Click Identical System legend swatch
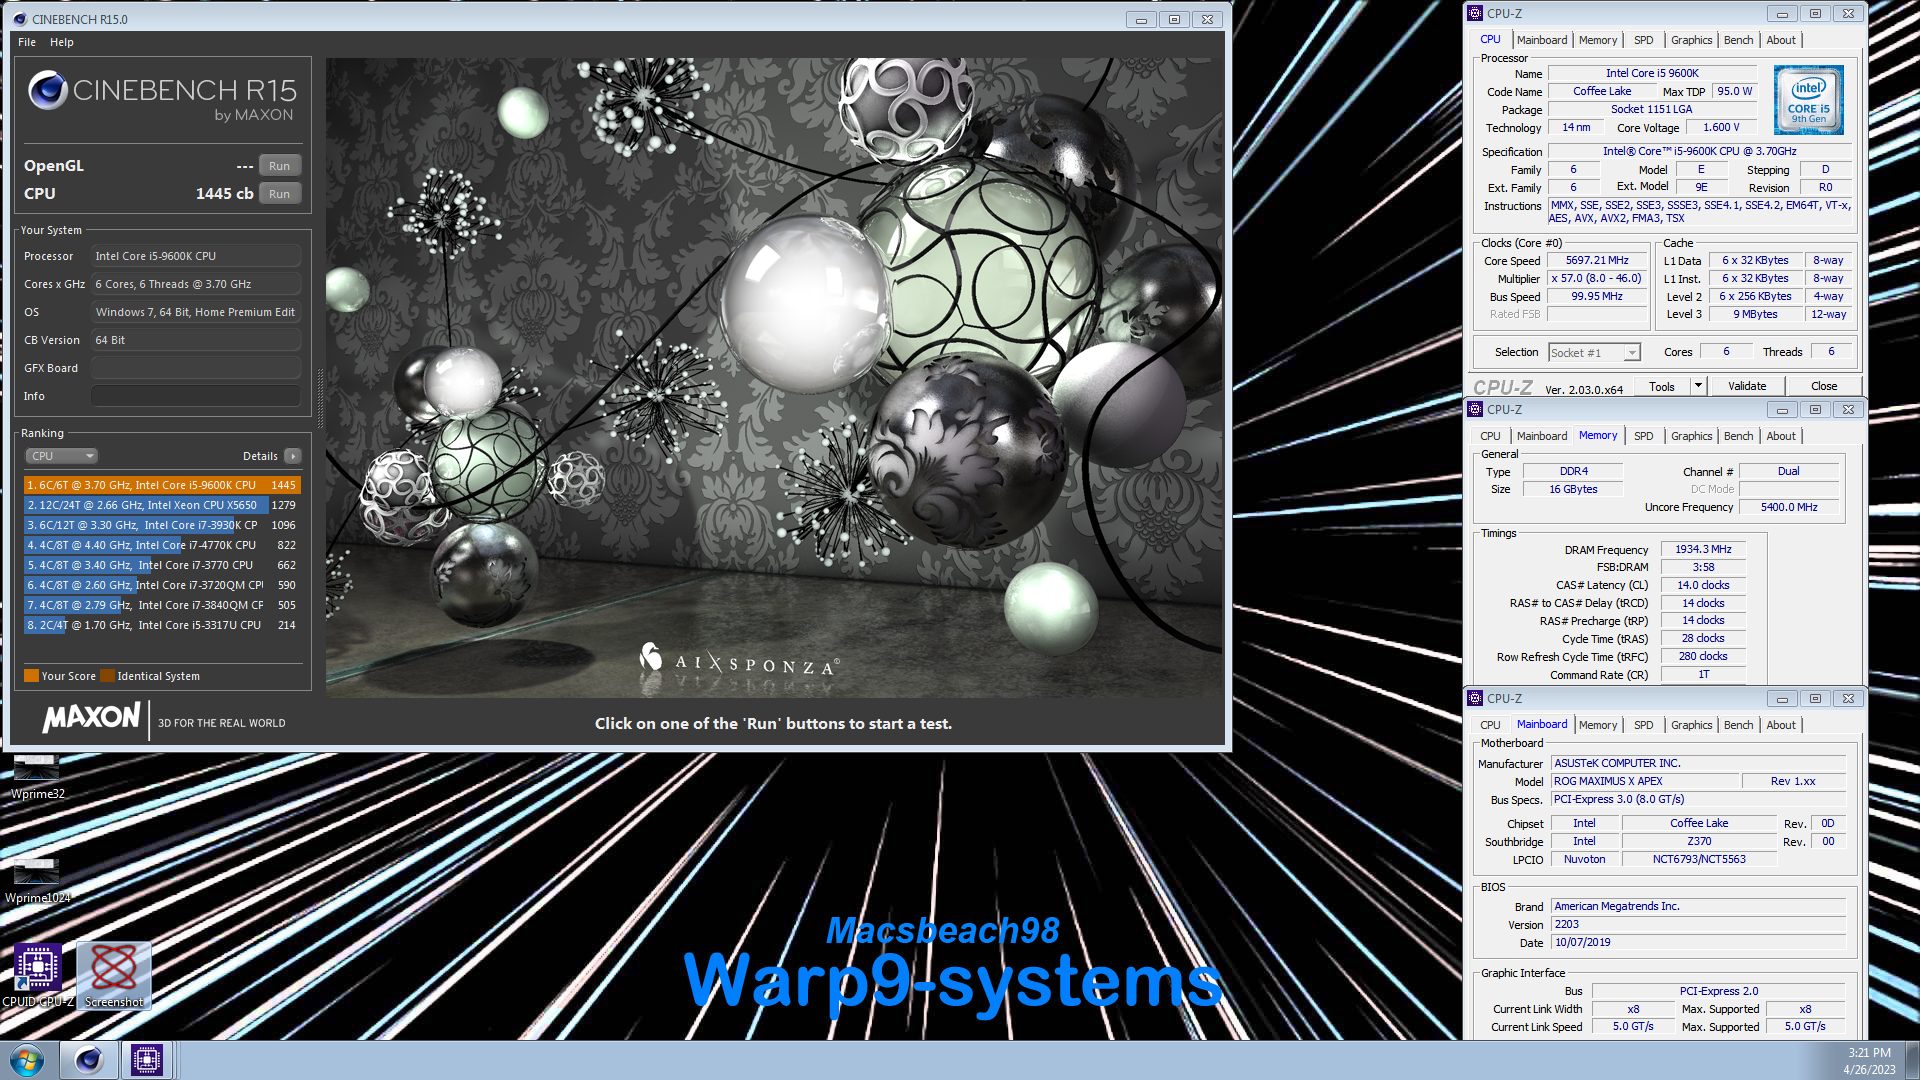 pyautogui.click(x=107, y=676)
